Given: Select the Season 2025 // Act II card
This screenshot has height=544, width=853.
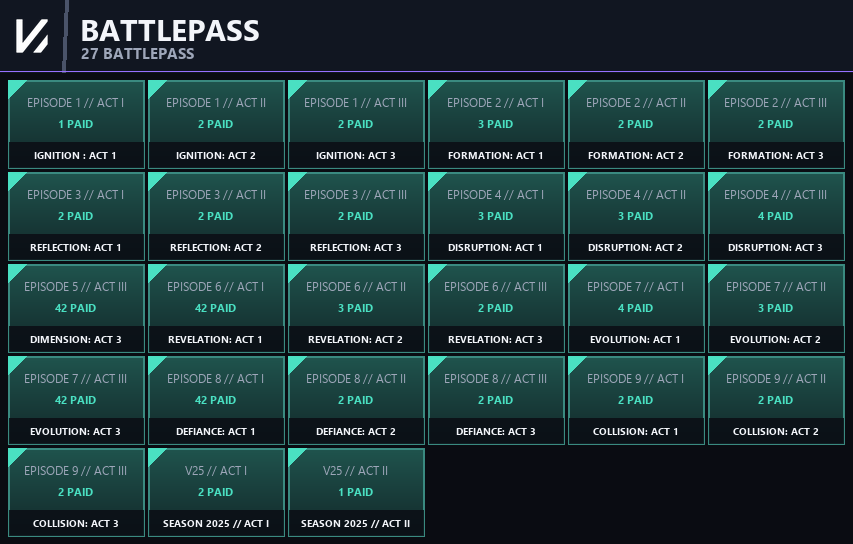Looking at the screenshot, I should pos(356,492).
